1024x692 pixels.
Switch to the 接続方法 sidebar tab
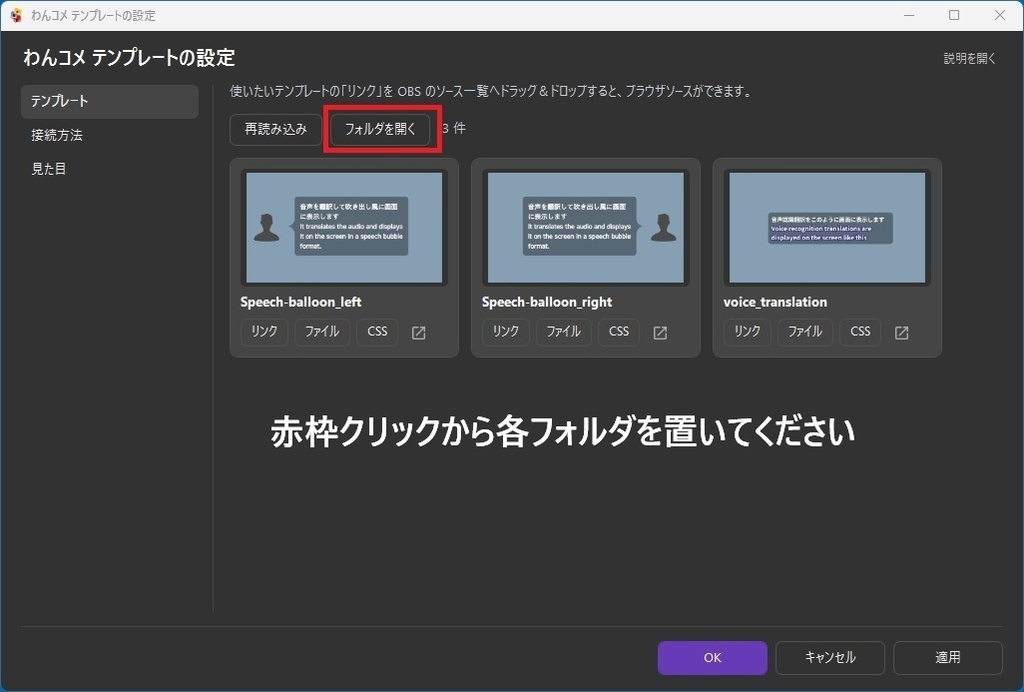tap(110, 135)
